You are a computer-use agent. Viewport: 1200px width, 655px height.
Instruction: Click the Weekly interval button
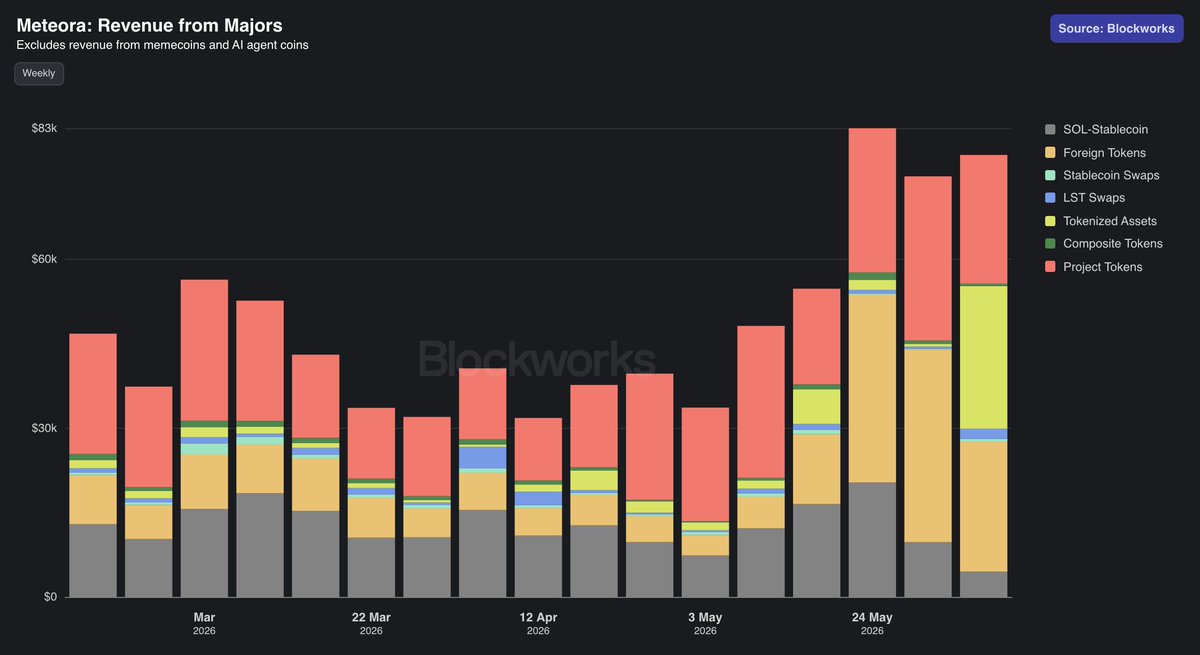pos(39,73)
